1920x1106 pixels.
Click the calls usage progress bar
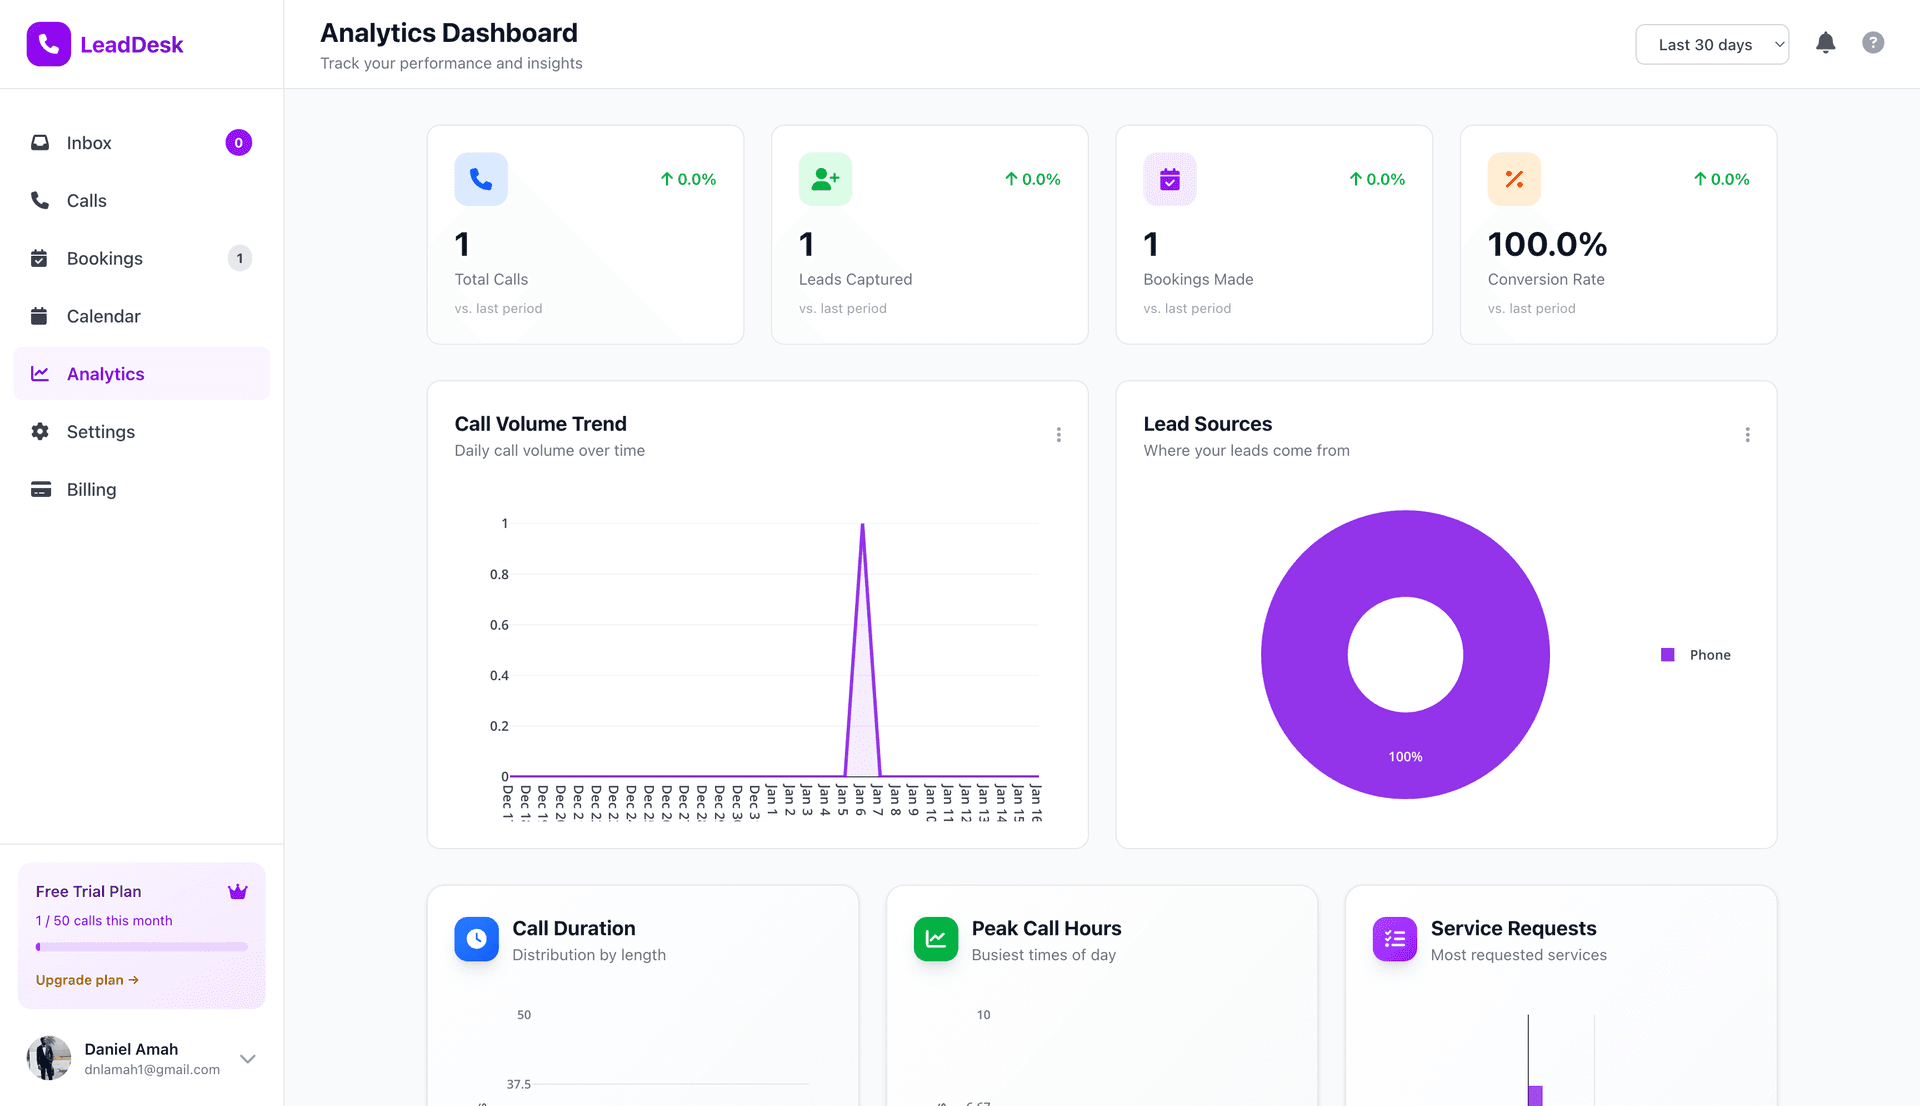141,946
